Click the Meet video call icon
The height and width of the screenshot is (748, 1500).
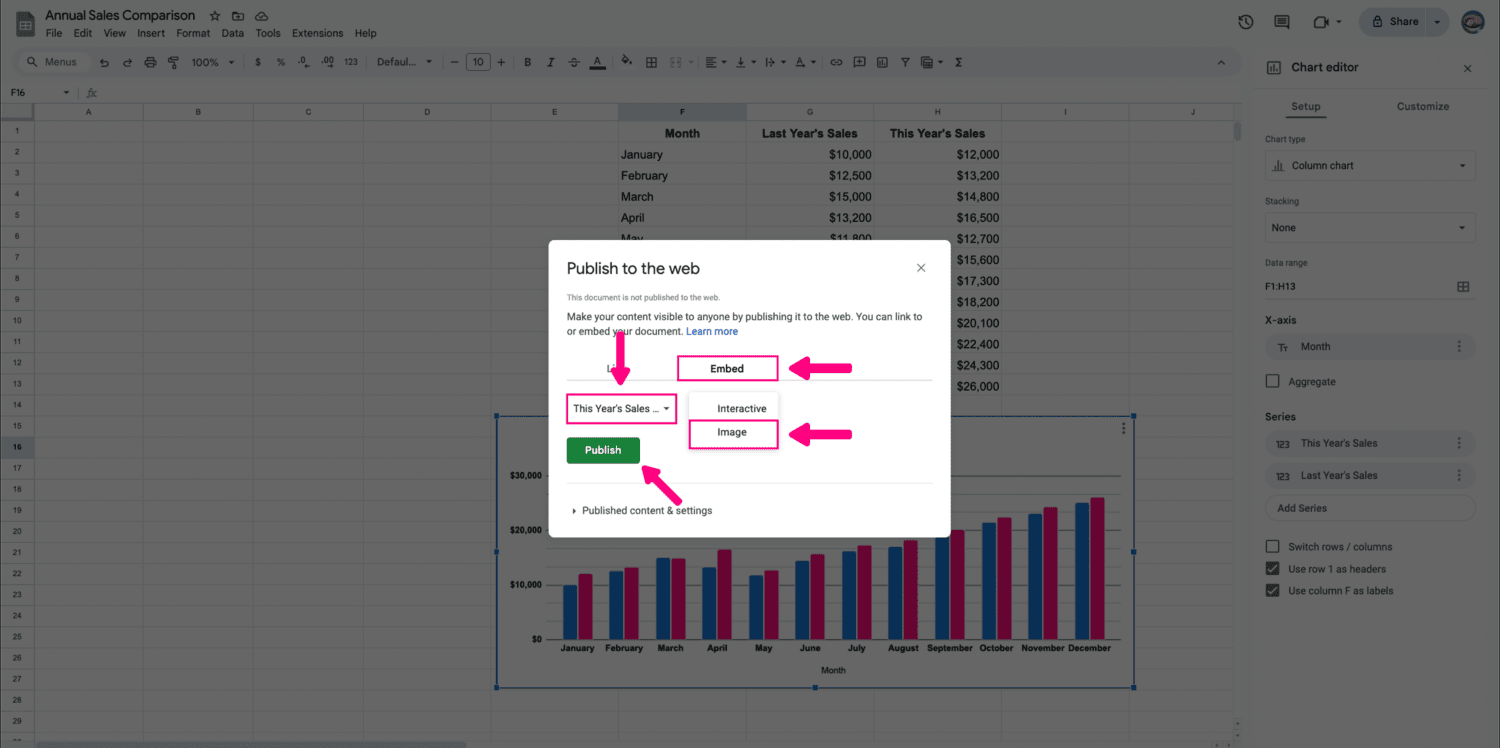[1321, 21]
